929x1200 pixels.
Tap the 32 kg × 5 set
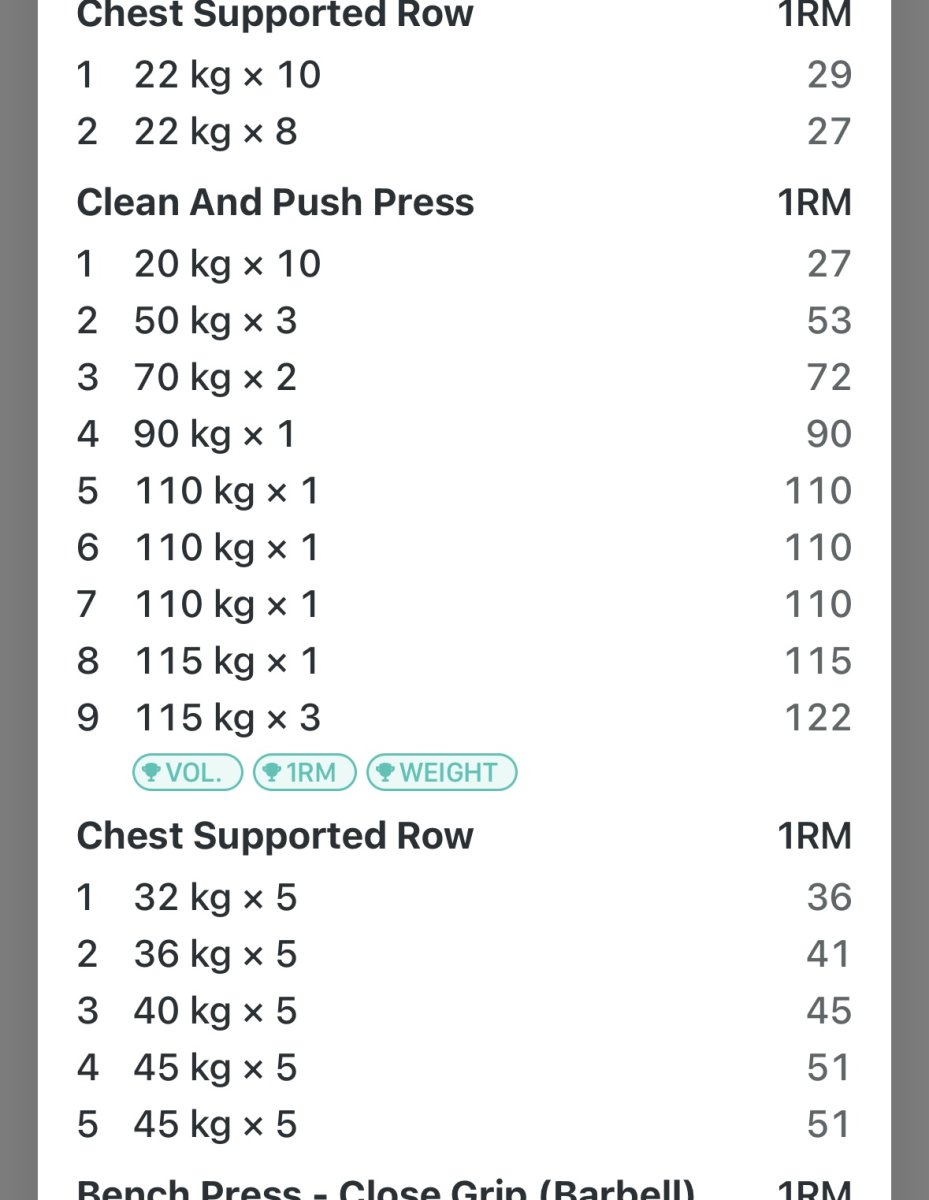[215, 898]
